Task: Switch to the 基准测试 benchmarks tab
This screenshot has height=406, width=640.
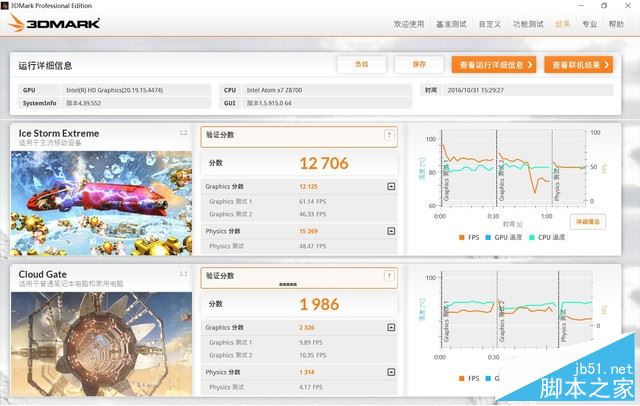Action: tap(451, 24)
